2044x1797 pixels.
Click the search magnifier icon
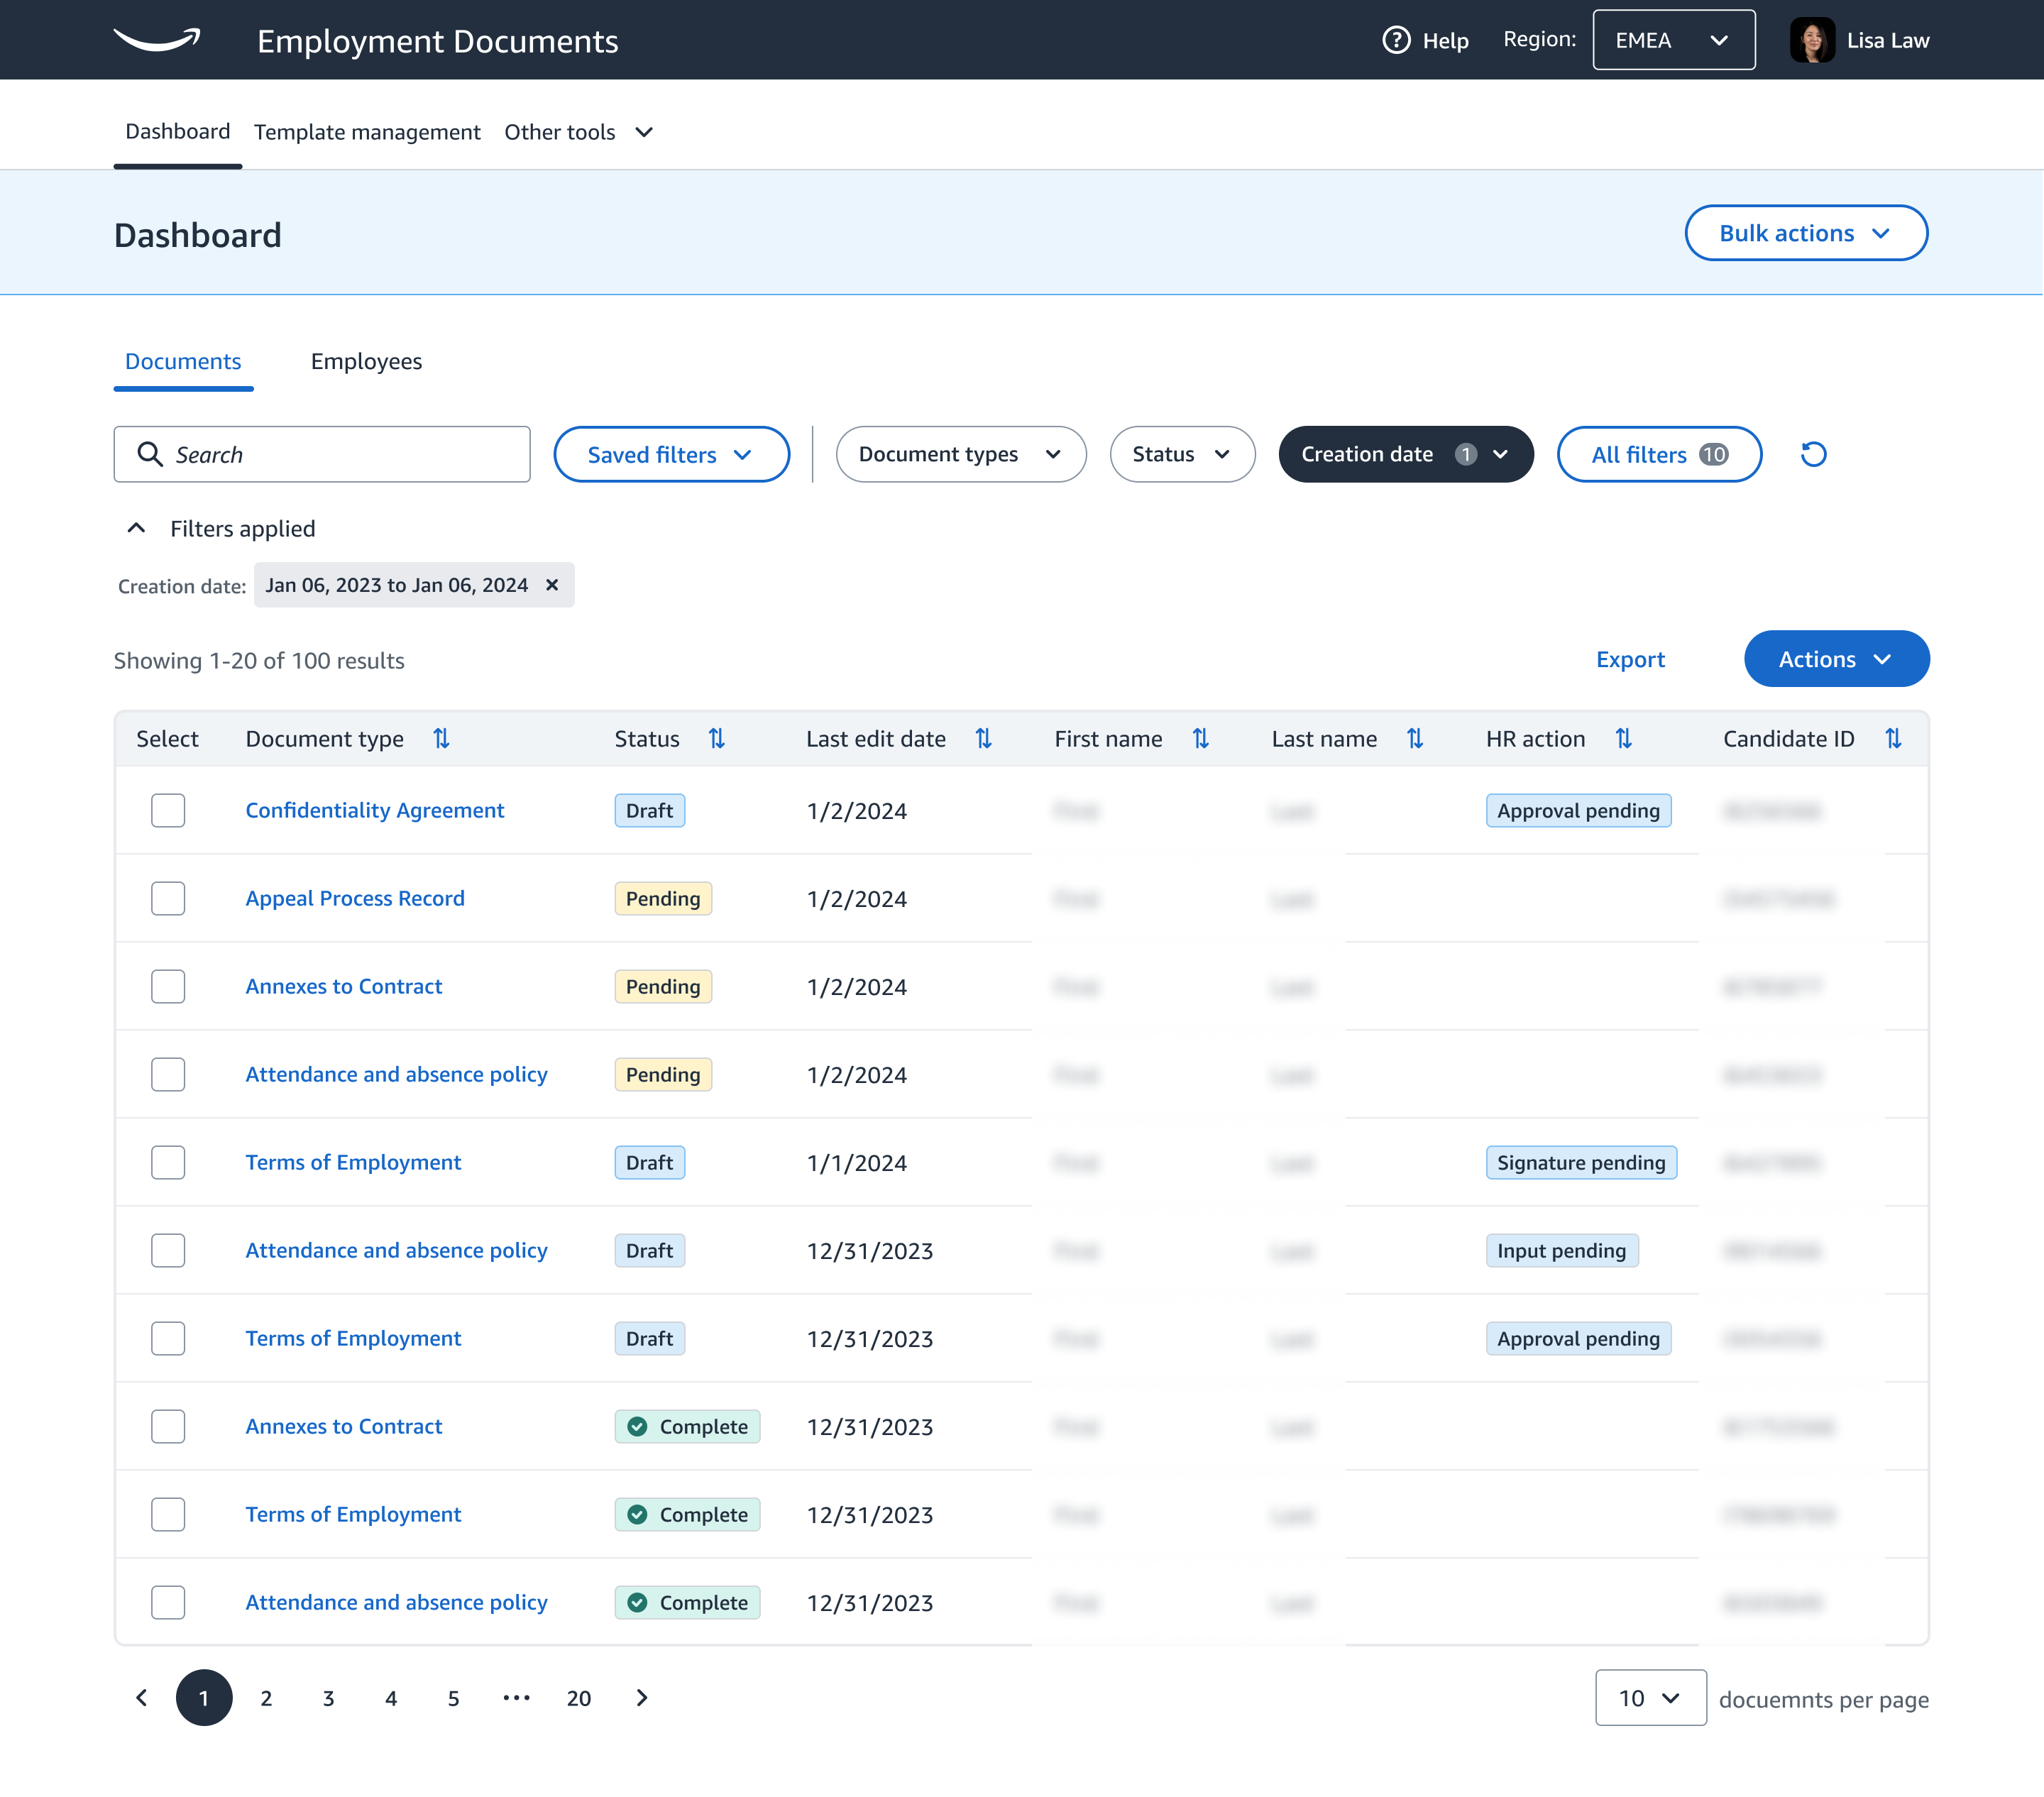pyautogui.click(x=151, y=454)
